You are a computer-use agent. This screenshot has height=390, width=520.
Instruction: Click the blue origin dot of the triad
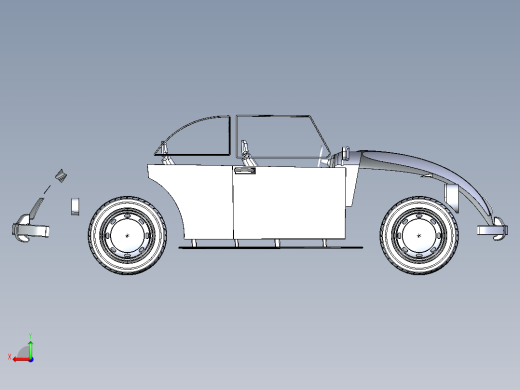[31, 360]
